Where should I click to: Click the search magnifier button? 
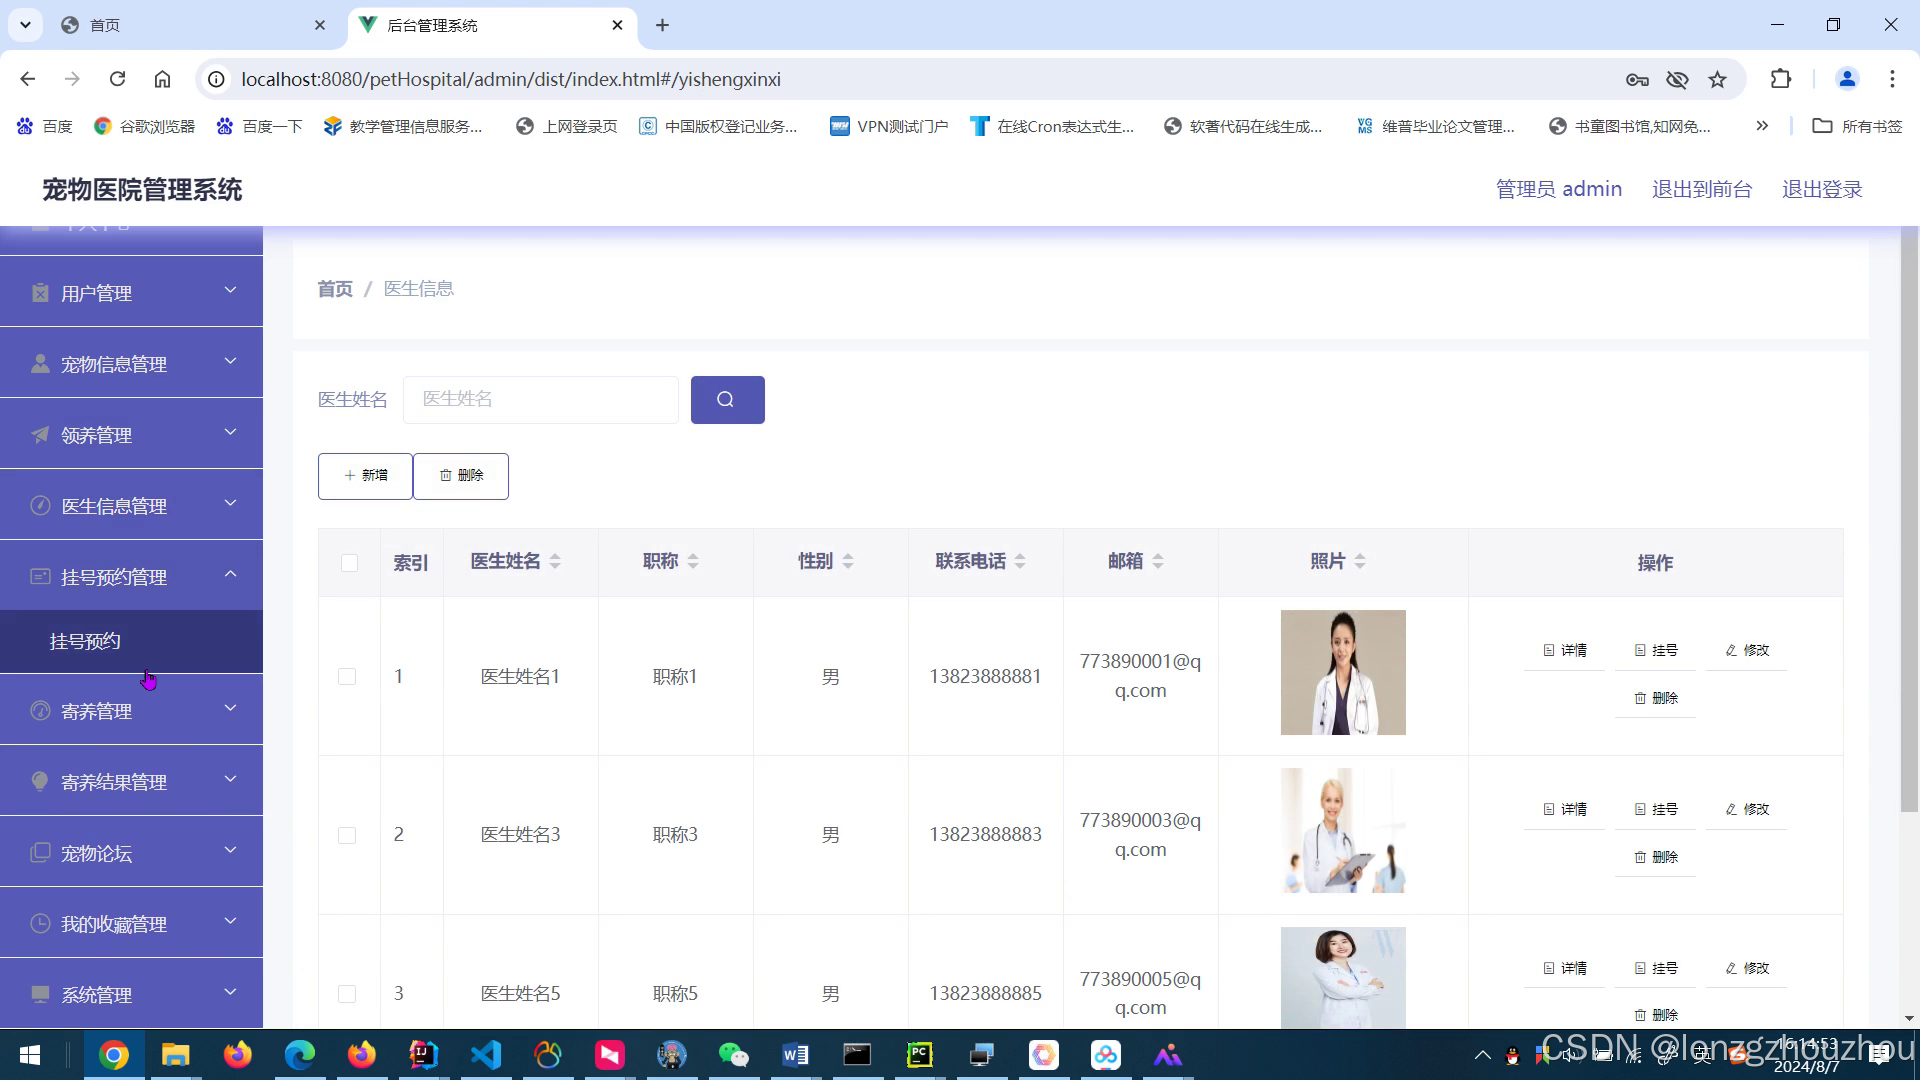point(727,400)
